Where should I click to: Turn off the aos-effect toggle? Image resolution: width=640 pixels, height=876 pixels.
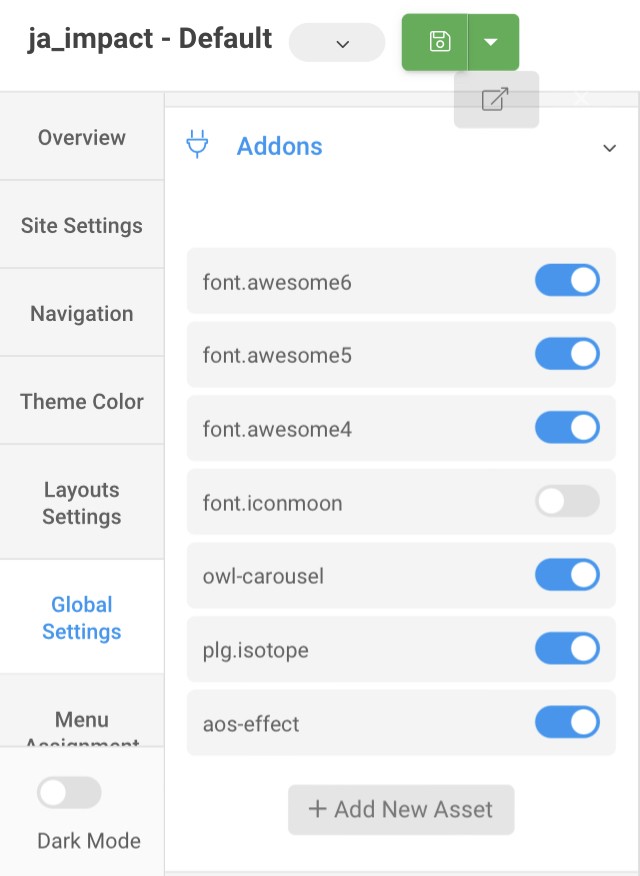click(x=567, y=722)
